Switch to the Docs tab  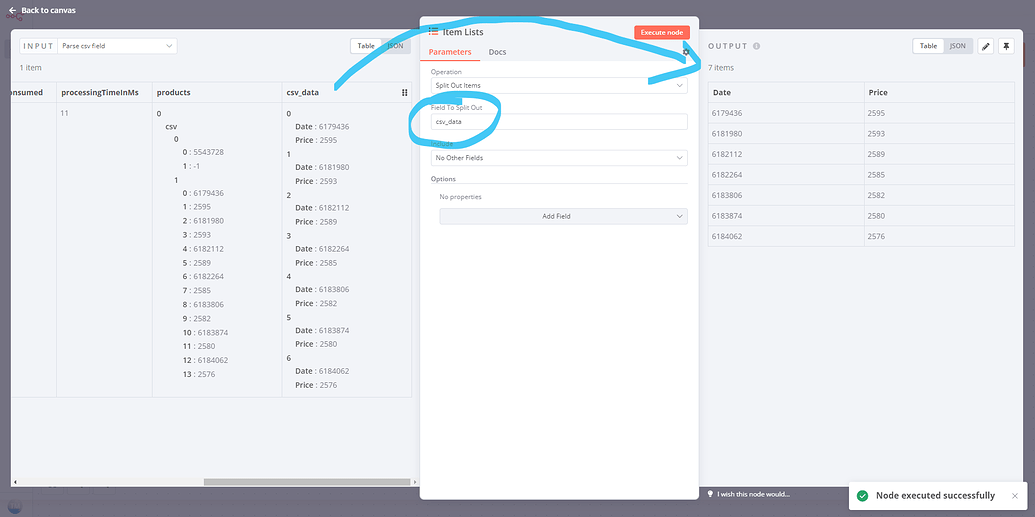click(498, 52)
